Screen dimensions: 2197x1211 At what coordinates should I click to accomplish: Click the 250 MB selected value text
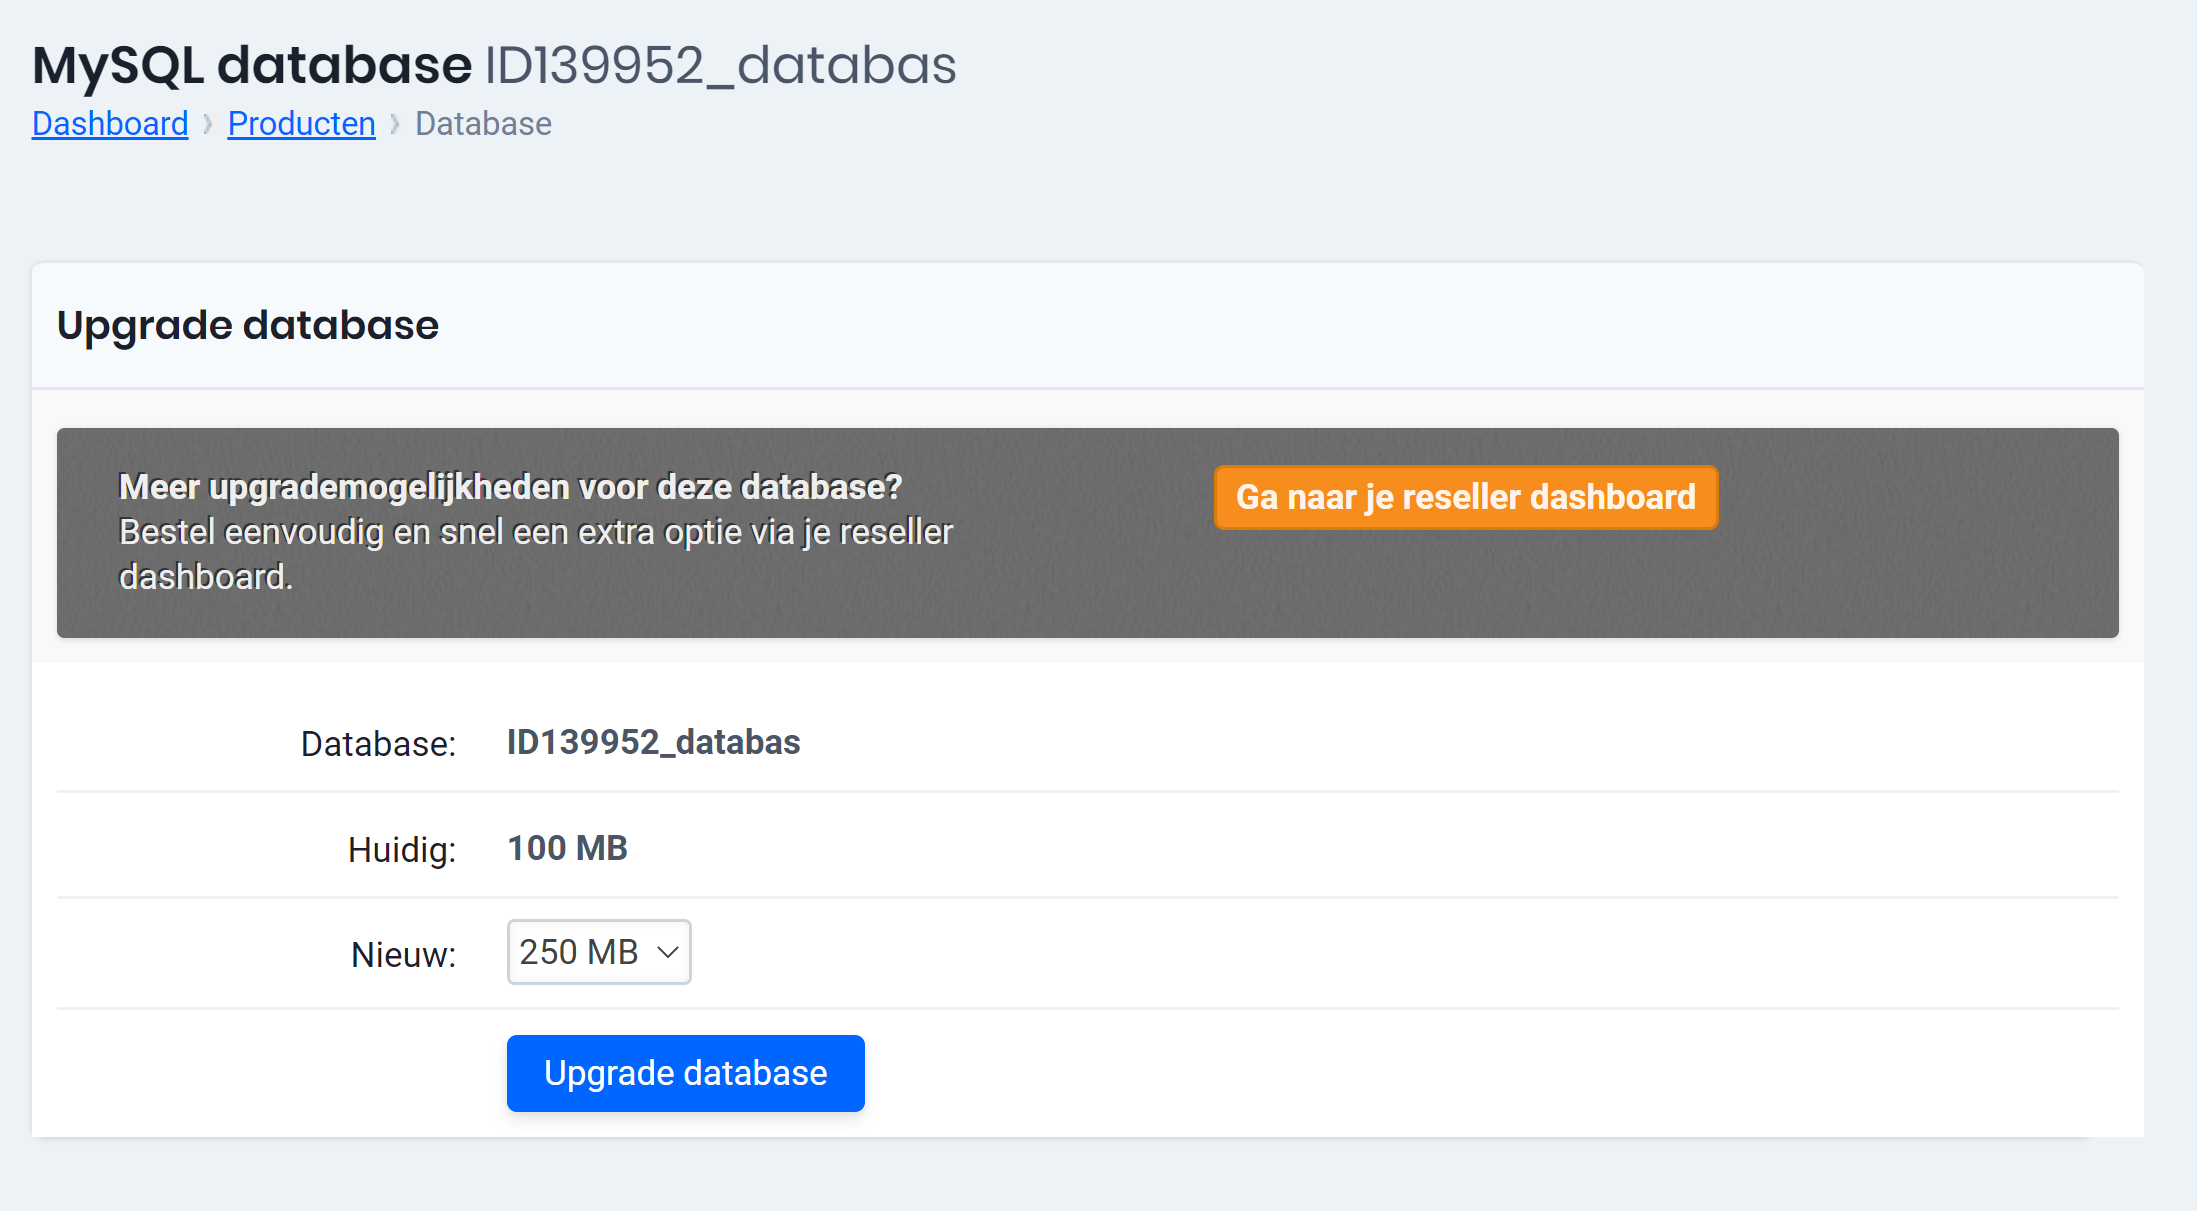point(580,952)
